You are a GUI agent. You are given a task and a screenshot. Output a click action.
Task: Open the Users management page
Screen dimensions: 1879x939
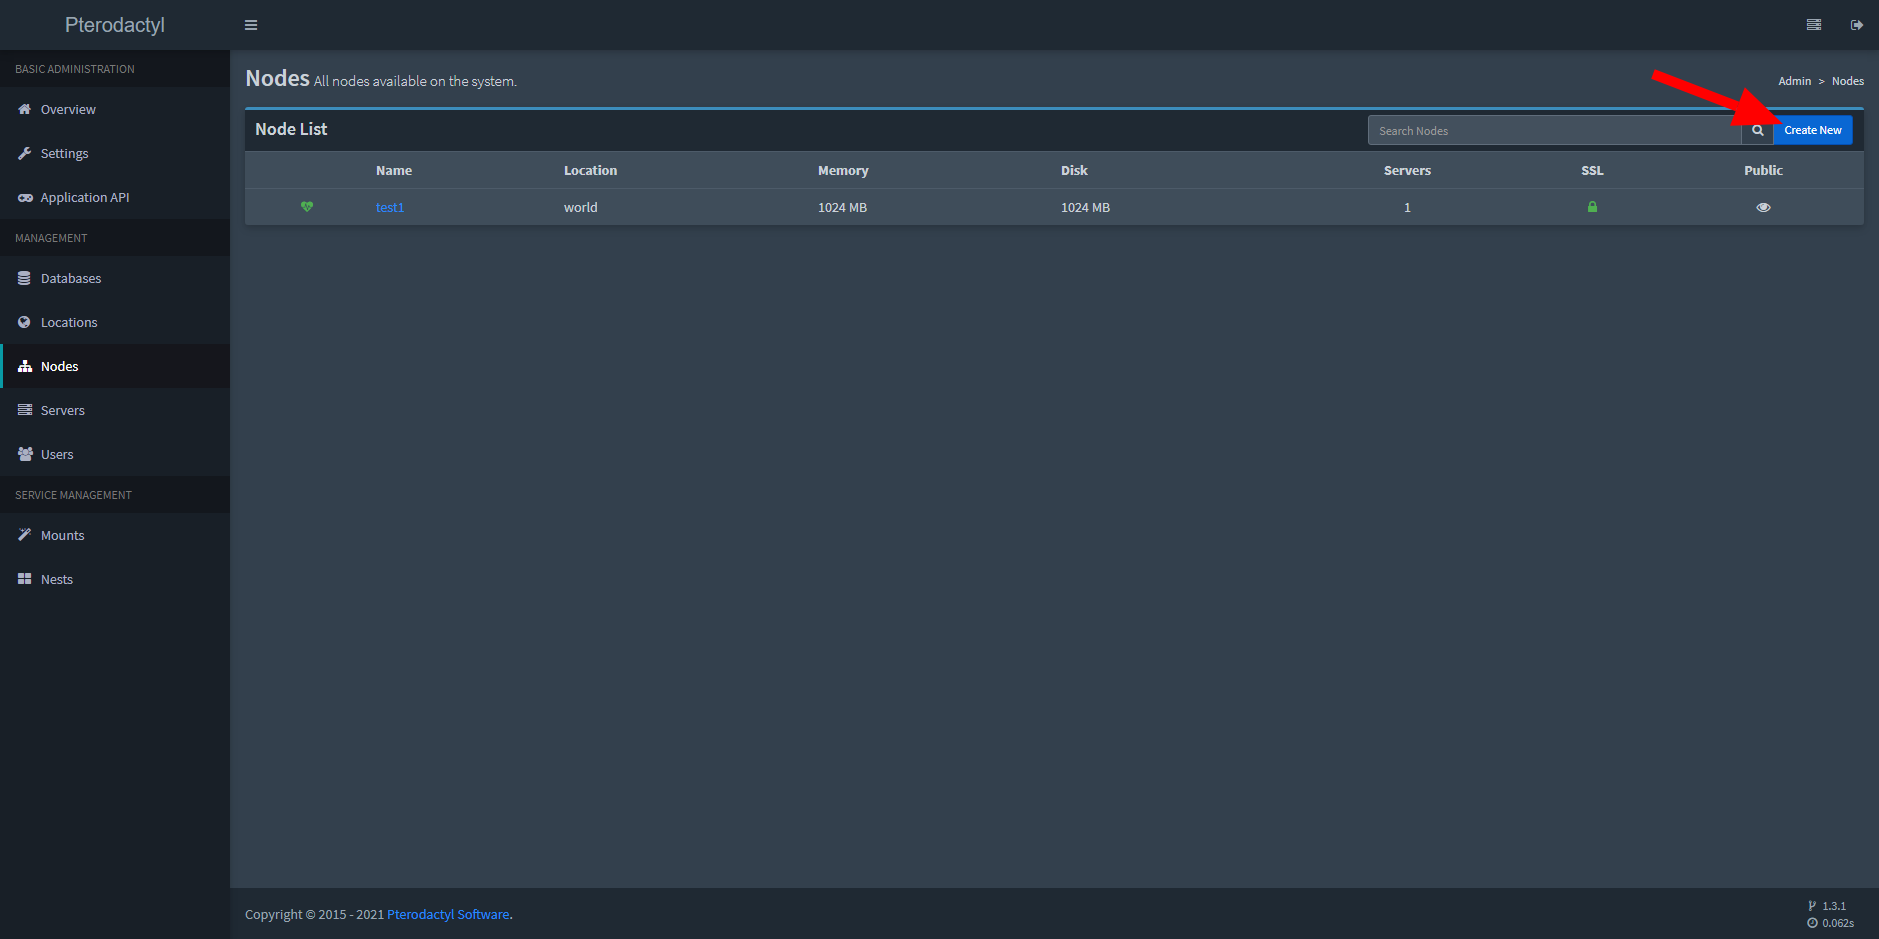[23, 454]
